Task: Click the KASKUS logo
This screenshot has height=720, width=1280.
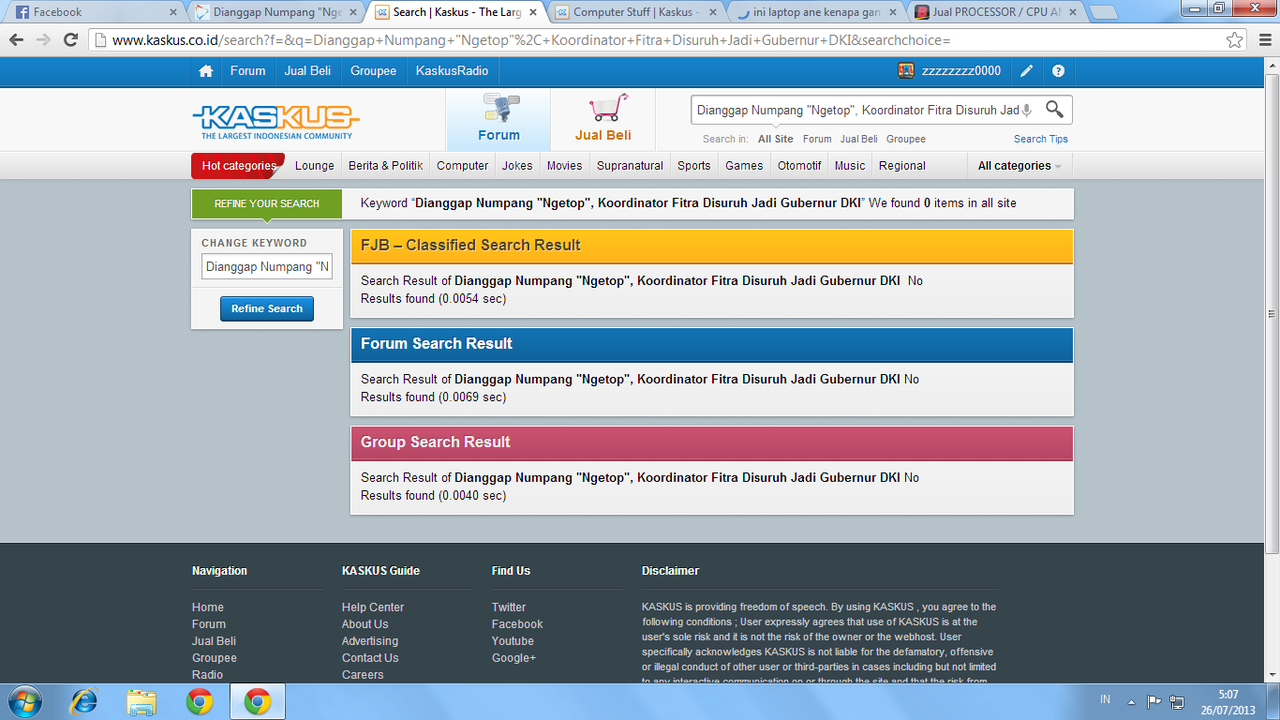Action: pyautogui.click(x=276, y=121)
